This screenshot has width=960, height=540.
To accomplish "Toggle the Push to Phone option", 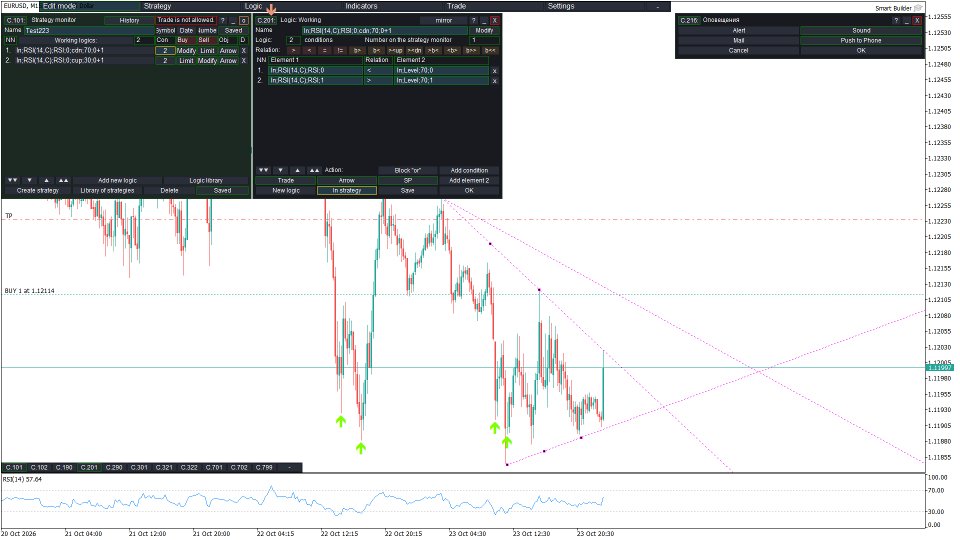I will point(861,40).
